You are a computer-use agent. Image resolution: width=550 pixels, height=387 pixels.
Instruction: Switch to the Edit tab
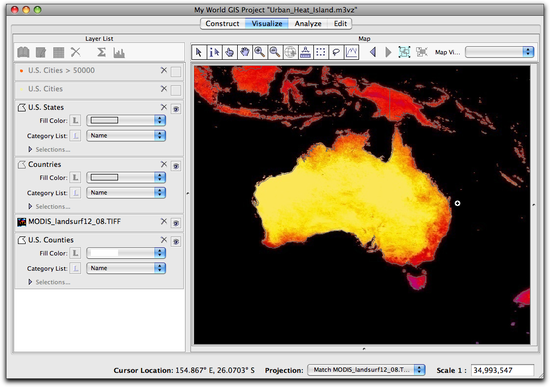click(340, 24)
